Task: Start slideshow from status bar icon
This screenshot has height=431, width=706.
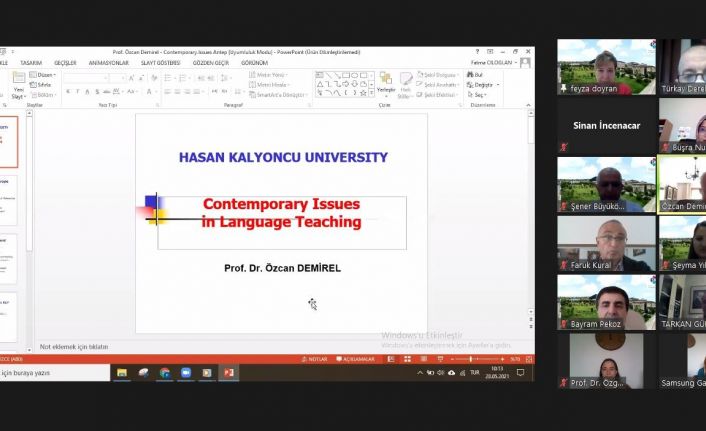Action: (440, 359)
